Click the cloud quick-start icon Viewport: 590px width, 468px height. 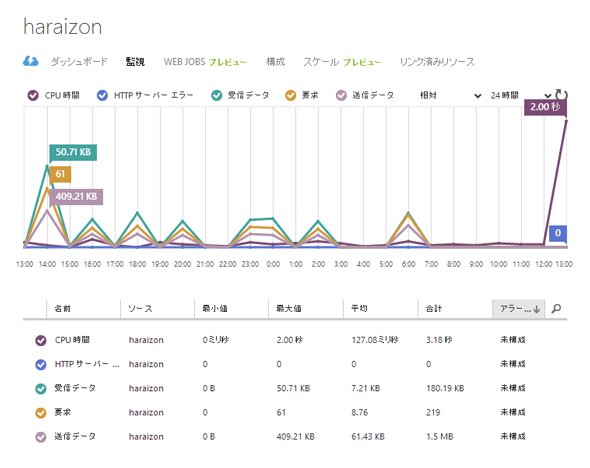pyautogui.click(x=30, y=61)
